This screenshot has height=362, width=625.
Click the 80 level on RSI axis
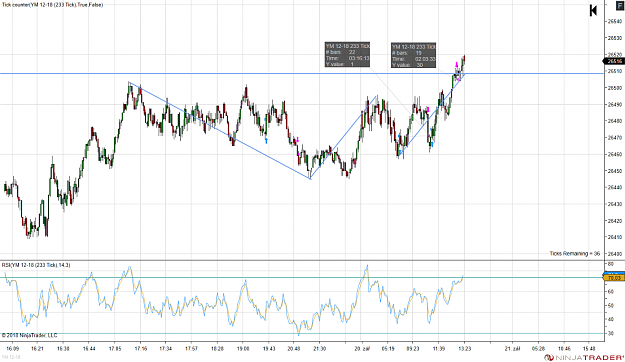(x=610, y=264)
